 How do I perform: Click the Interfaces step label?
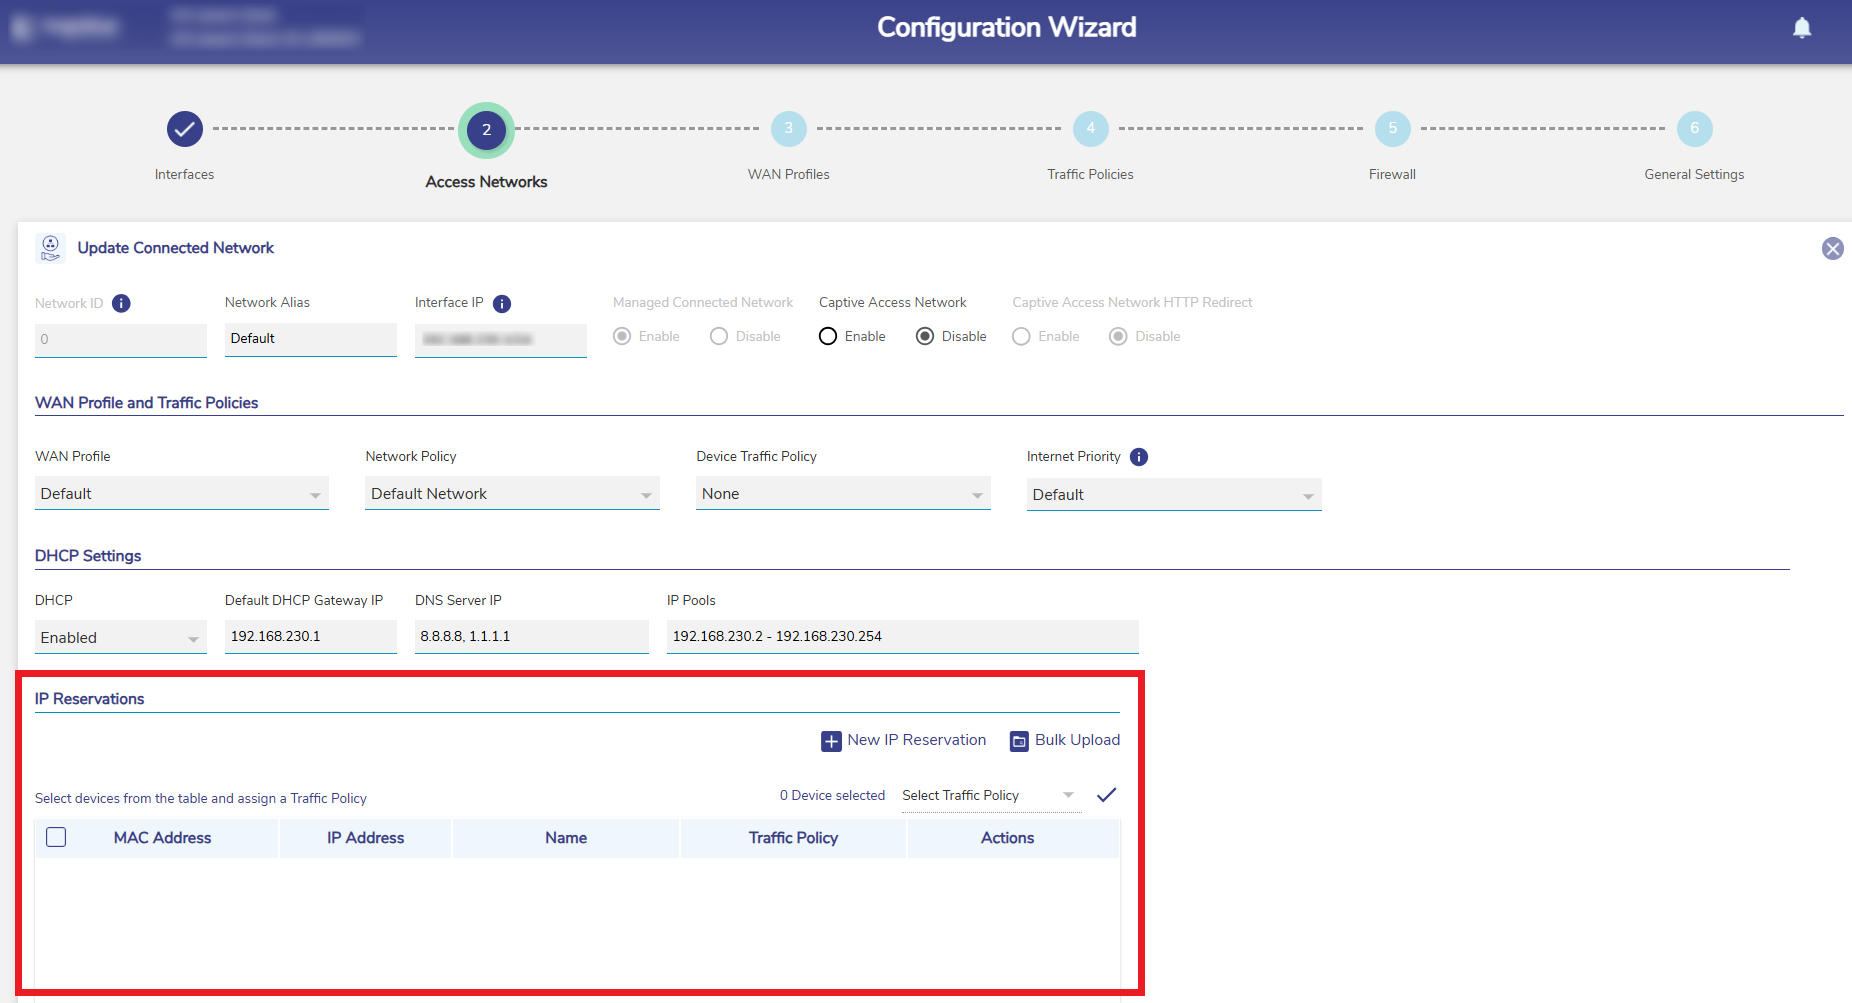(x=185, y=174)
